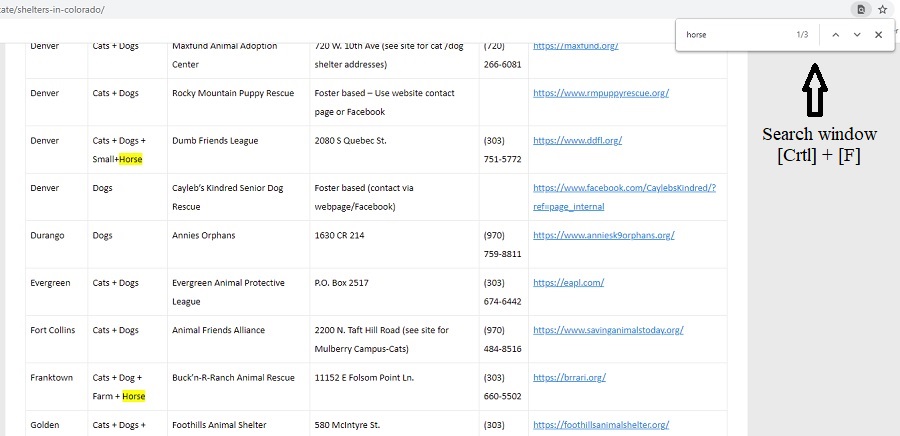
Task: Open the eapl.com link
Action: point(568,283)
